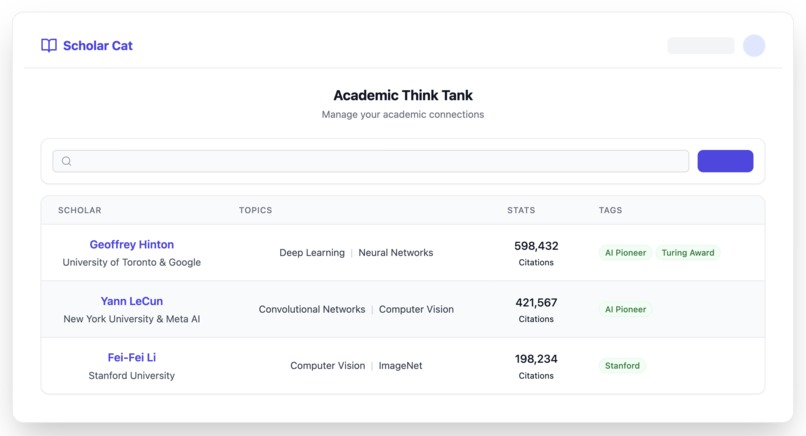Open Geoffrey Hinton's scholar profile
Viewport: 806px width, 436px height.
[132, 244]
